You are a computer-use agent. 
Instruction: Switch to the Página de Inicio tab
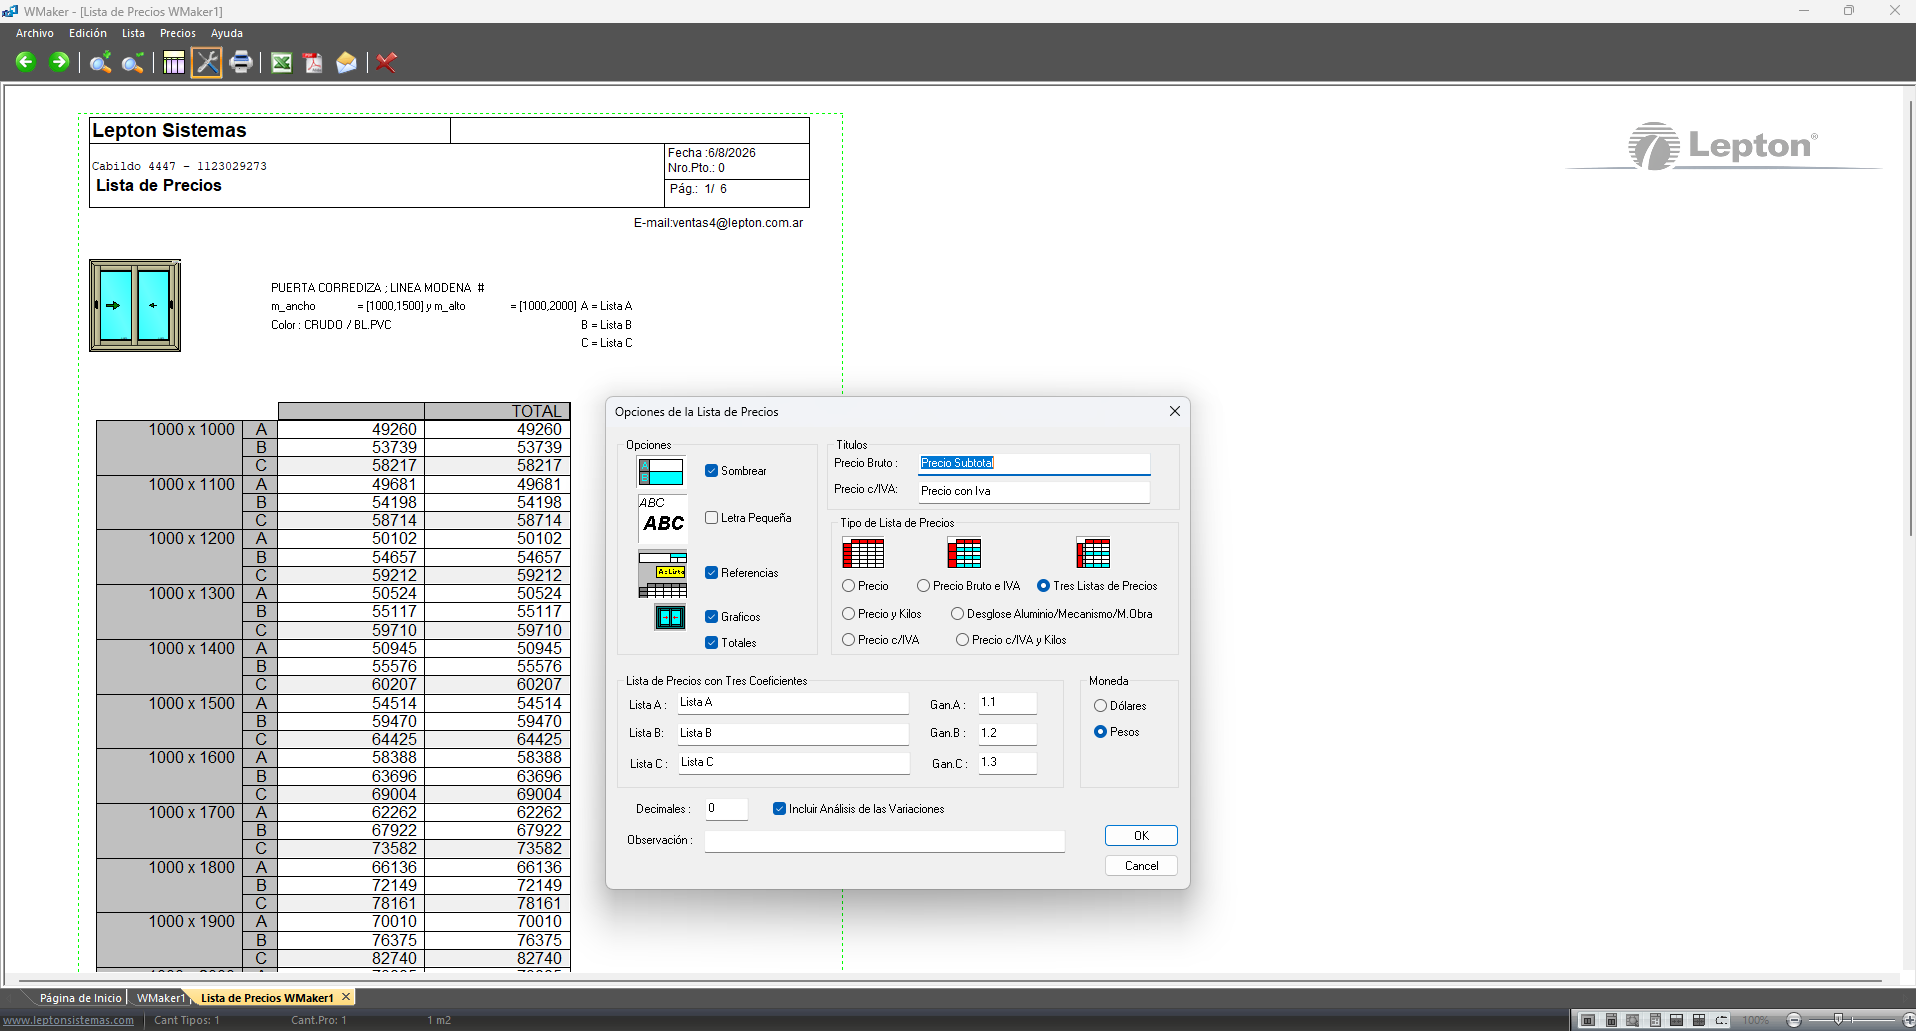(x=80, y=998)
